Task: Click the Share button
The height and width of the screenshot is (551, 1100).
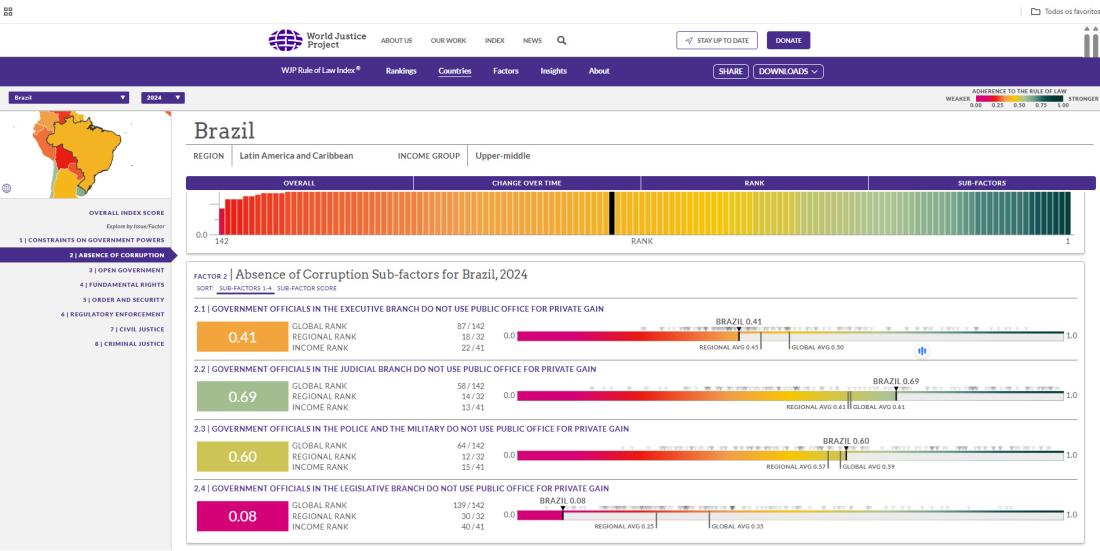Action: [x=730, y=71]
